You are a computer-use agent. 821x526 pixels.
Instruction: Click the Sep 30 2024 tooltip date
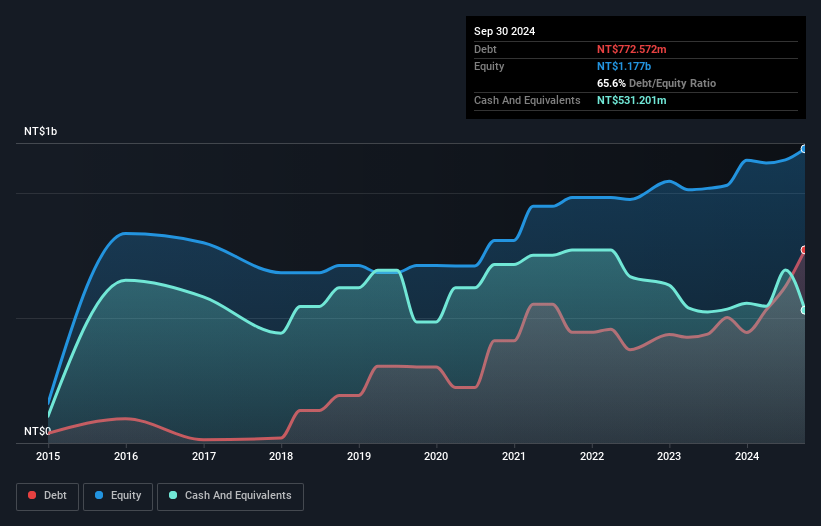(504, 31)
